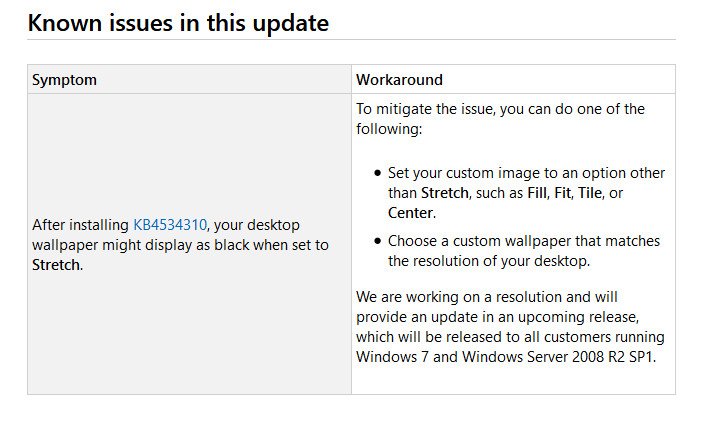Click the Known issues in this update heading
Screen dimensions: 711x428
point(178,23)
